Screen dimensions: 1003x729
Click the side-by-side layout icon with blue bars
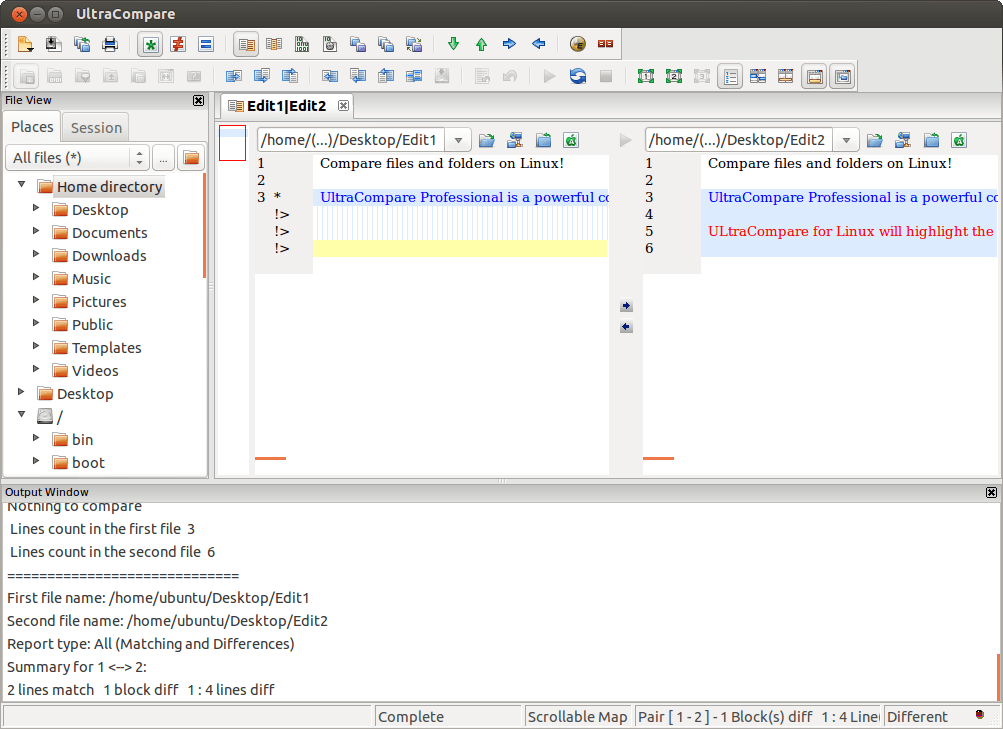pos(758,76)
